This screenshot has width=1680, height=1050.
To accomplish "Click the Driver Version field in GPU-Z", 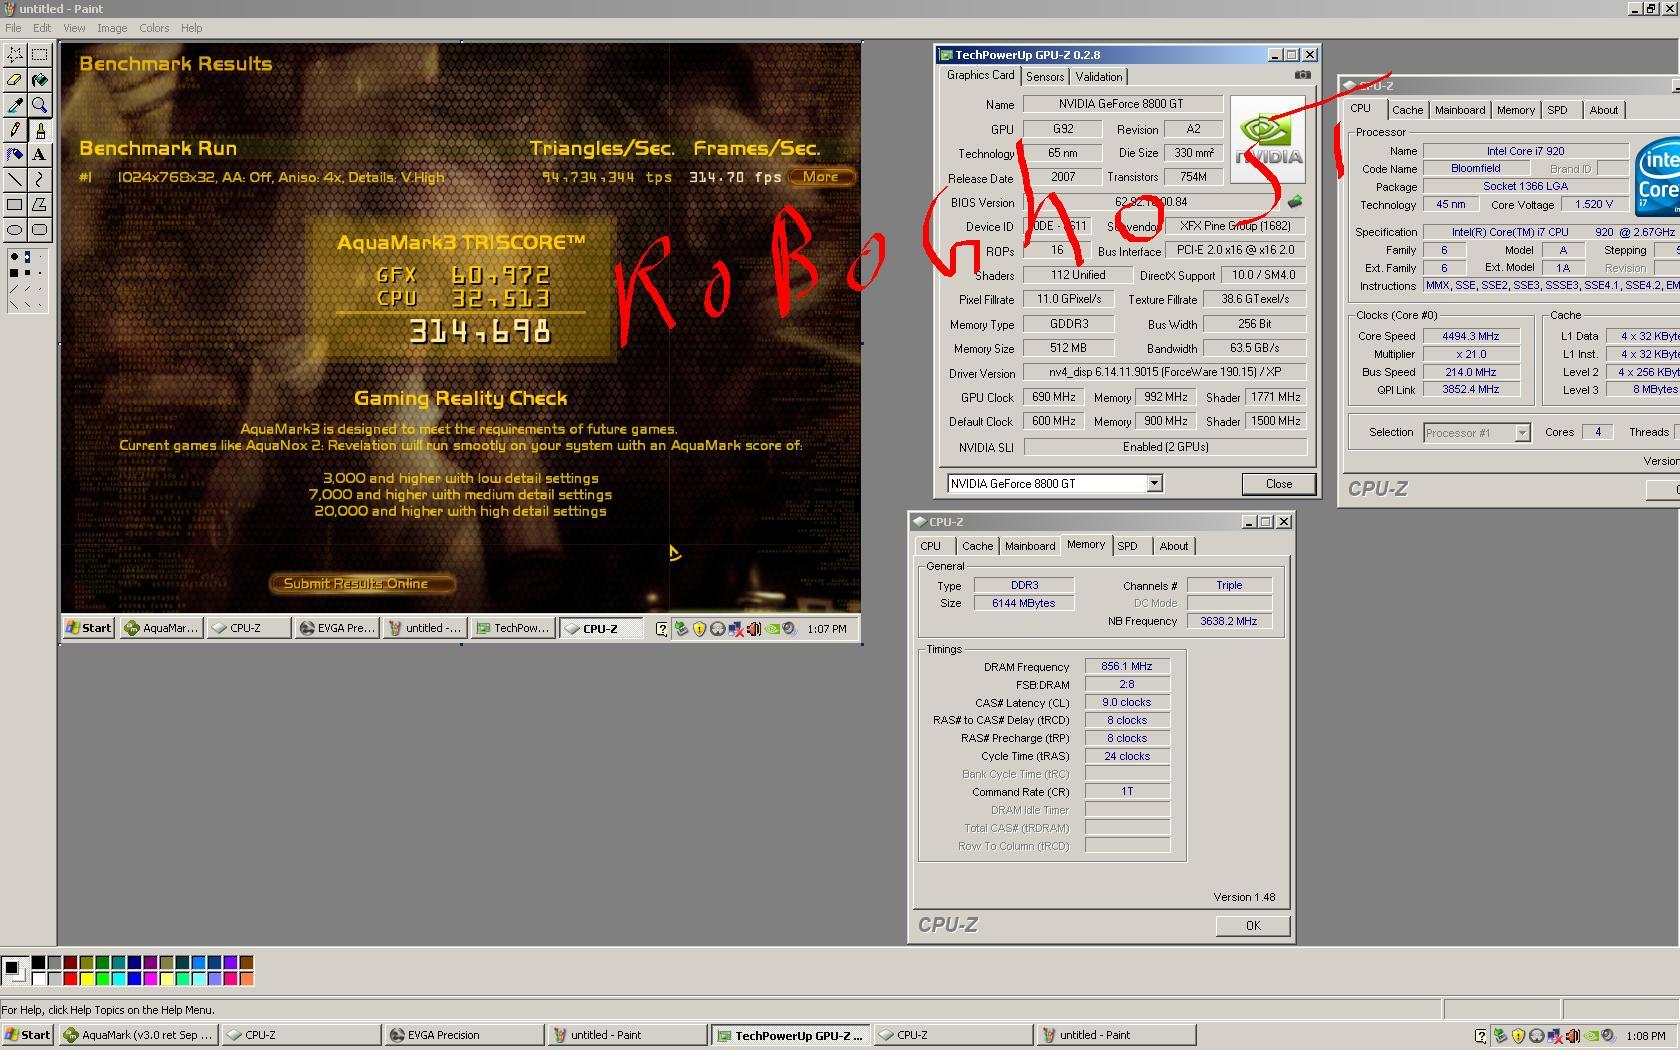I will click(x=1166, y=372).
